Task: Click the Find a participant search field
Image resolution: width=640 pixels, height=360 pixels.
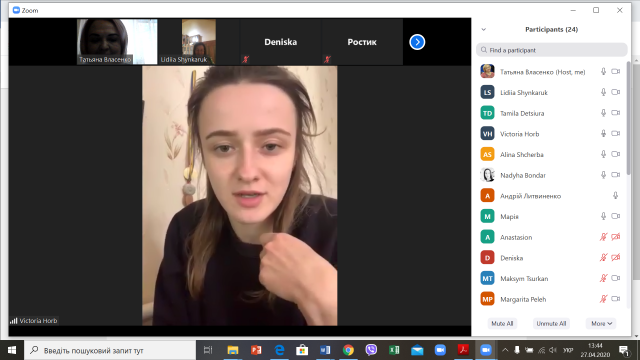Action: (x=551, y=50)
